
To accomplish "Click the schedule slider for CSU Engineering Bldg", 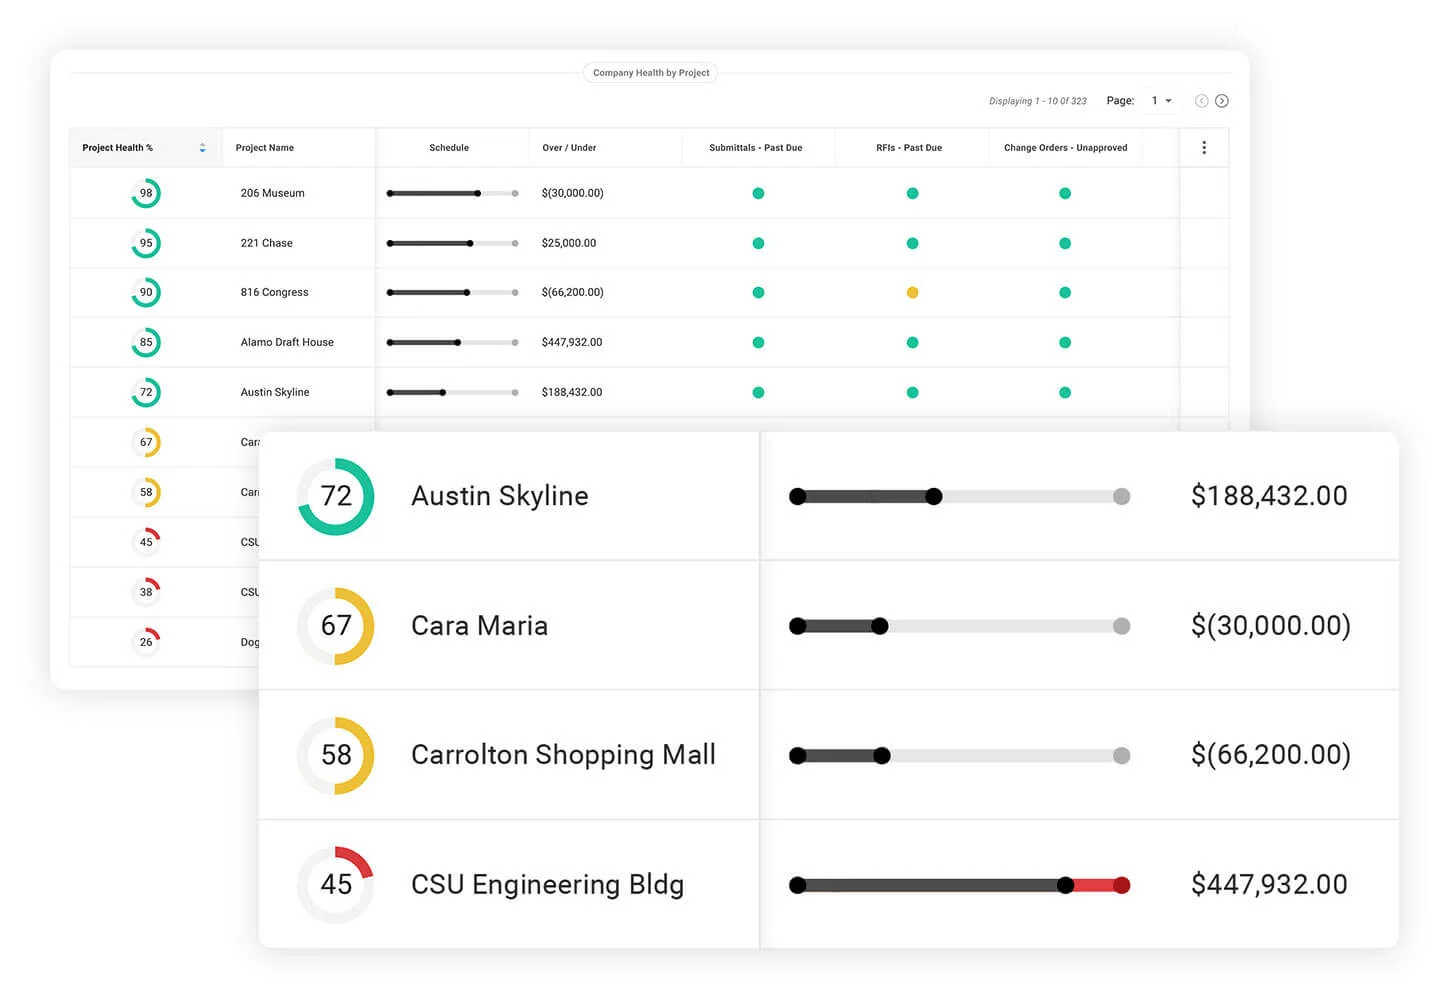I will [x=958, y=884].
